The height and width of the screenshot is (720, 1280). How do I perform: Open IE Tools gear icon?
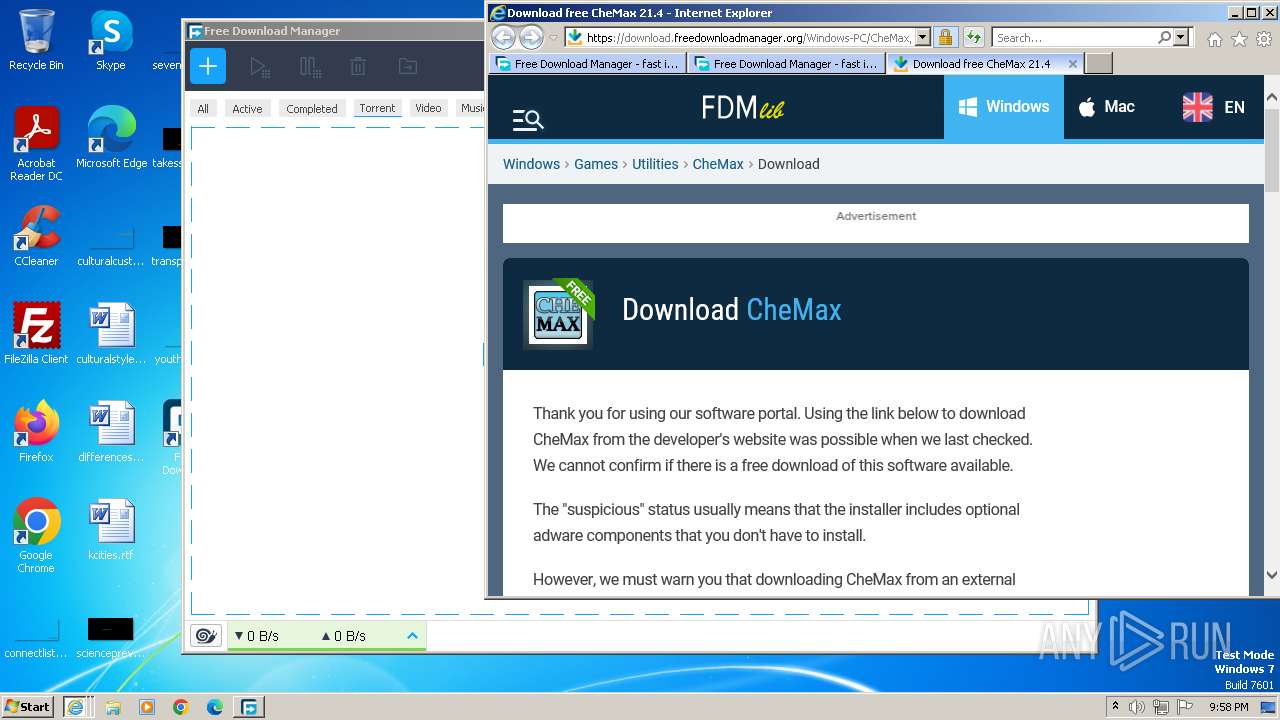(1264, 39)
